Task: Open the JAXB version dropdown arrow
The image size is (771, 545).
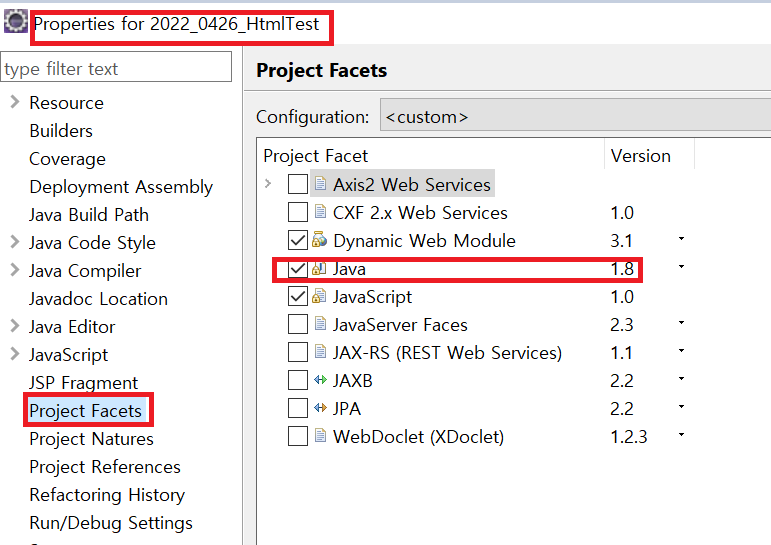Action: click(682, 379)
